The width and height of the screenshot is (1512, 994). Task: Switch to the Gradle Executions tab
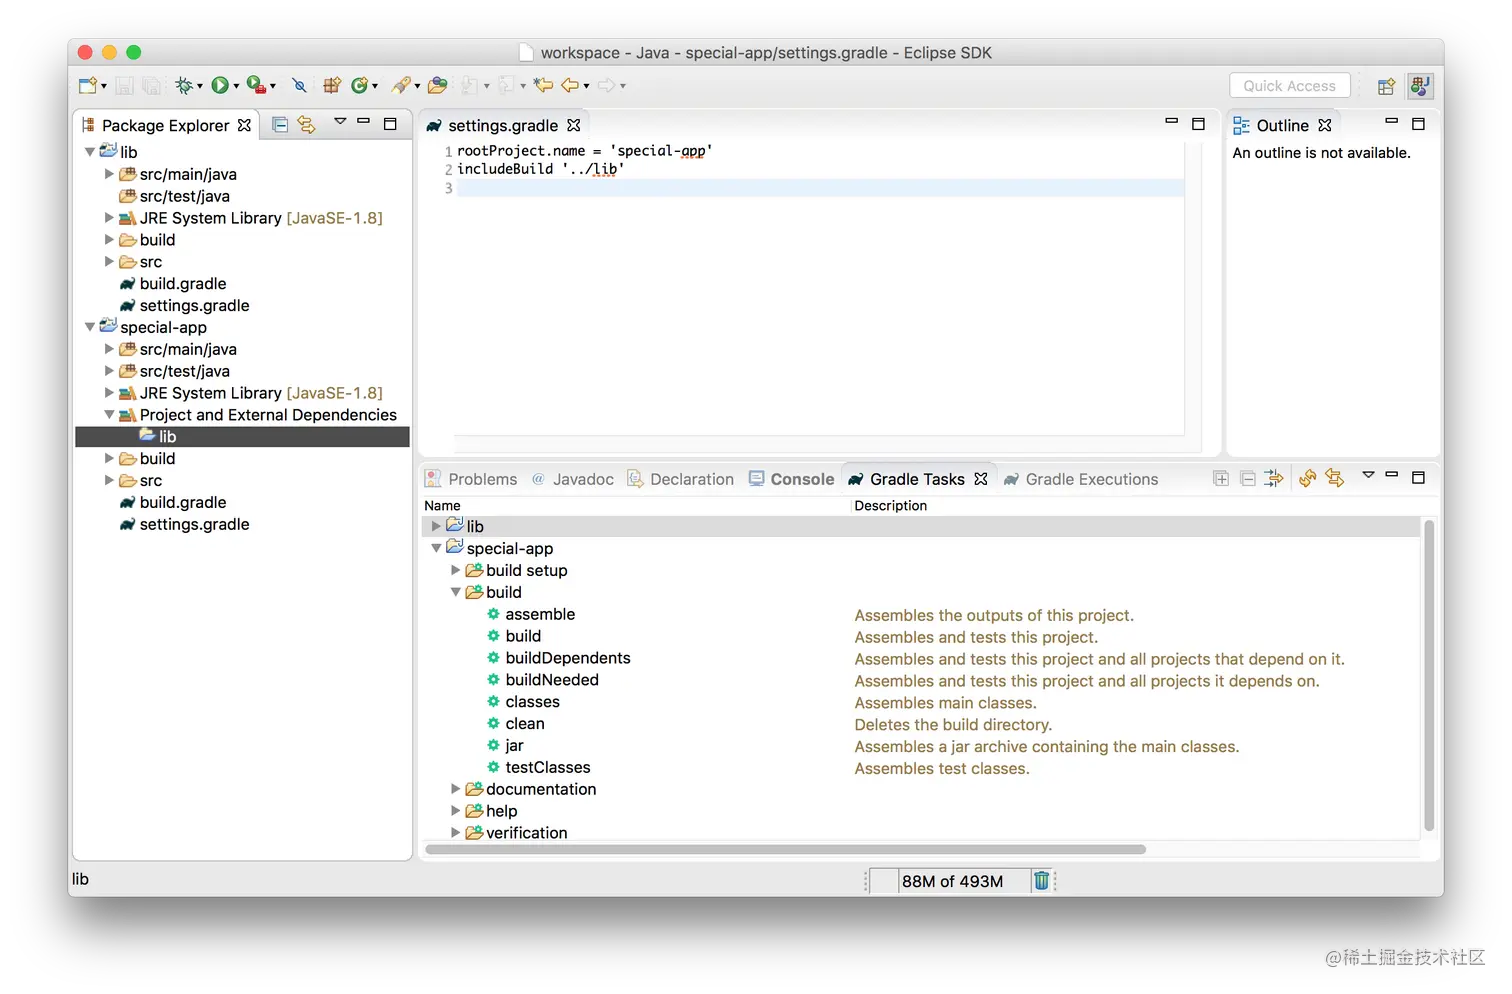(1081, 479)
